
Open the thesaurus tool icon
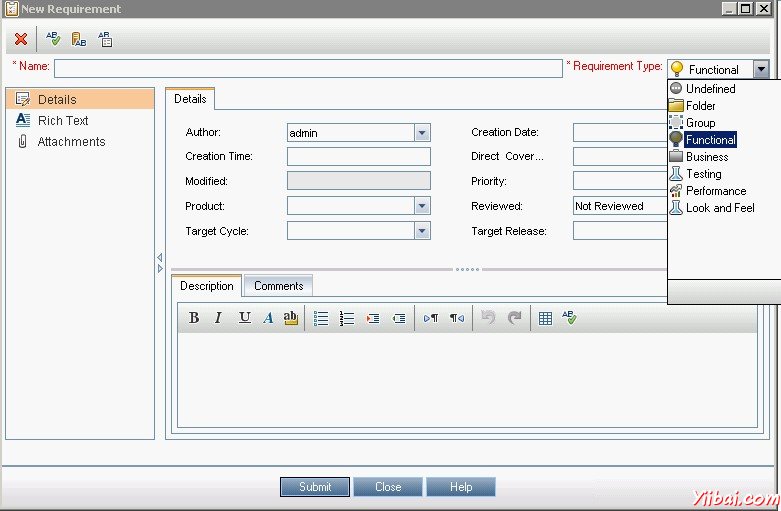coord(79,39)
